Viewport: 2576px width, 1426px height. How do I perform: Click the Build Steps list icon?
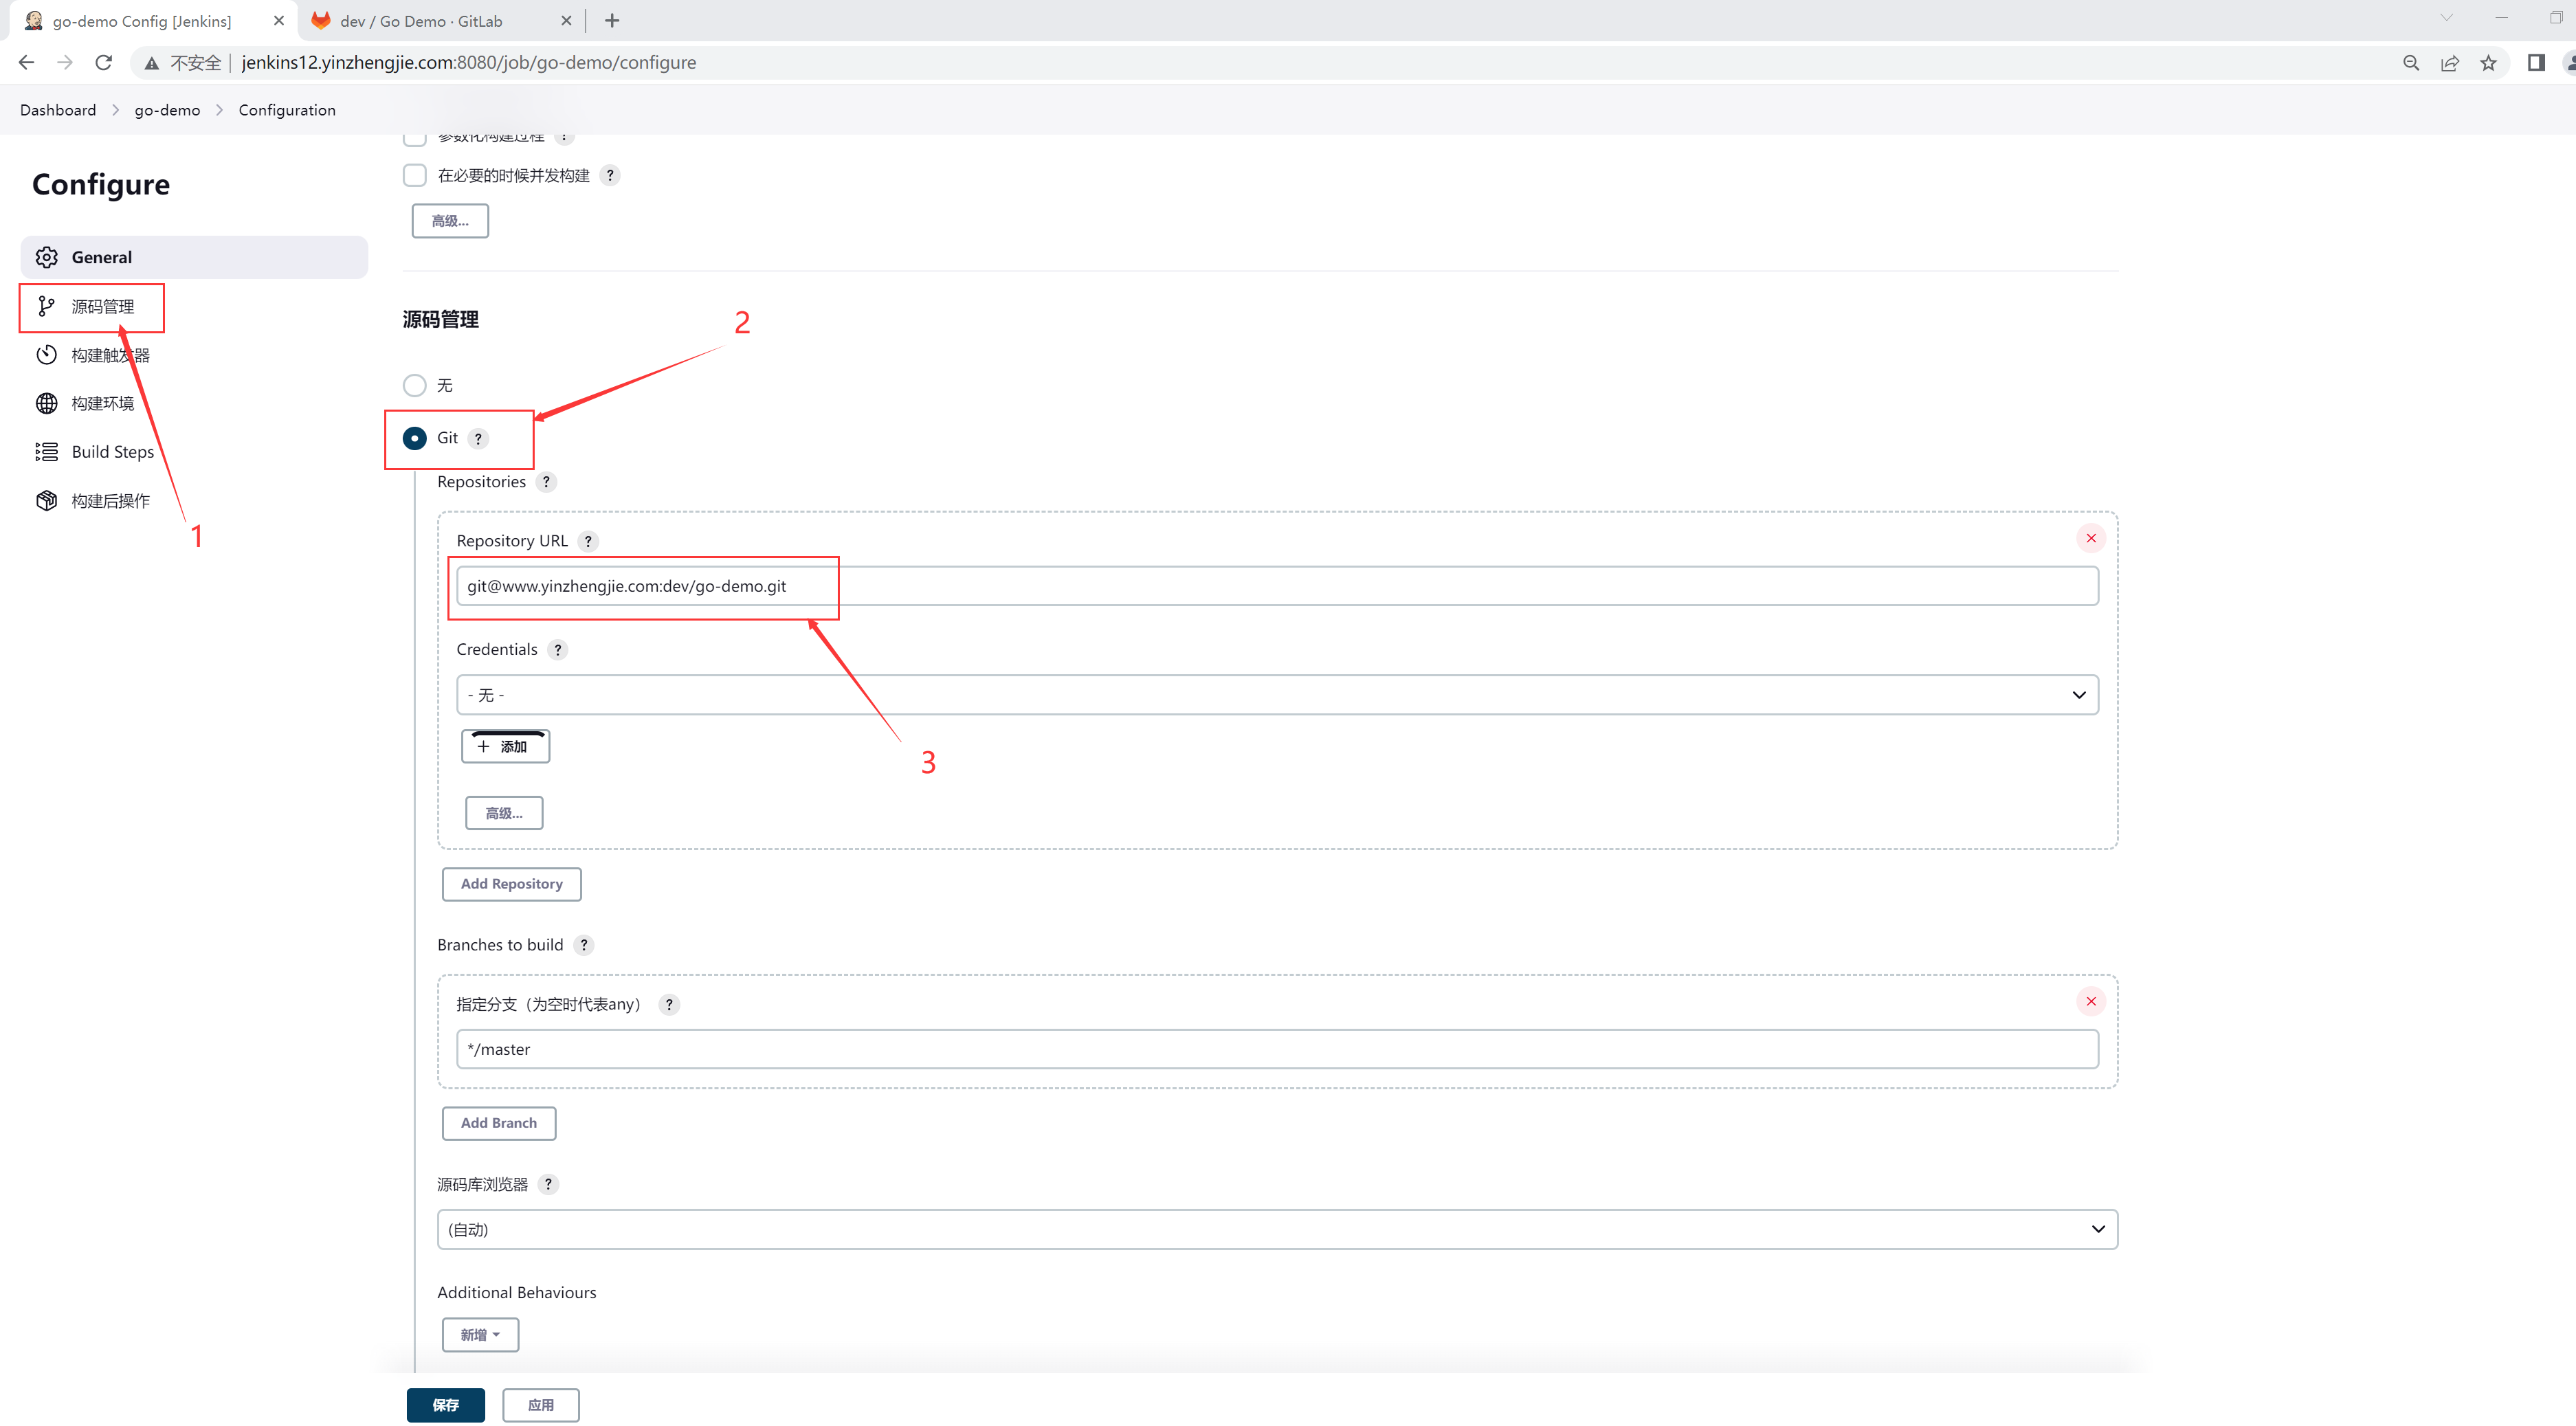click(46, 452)
